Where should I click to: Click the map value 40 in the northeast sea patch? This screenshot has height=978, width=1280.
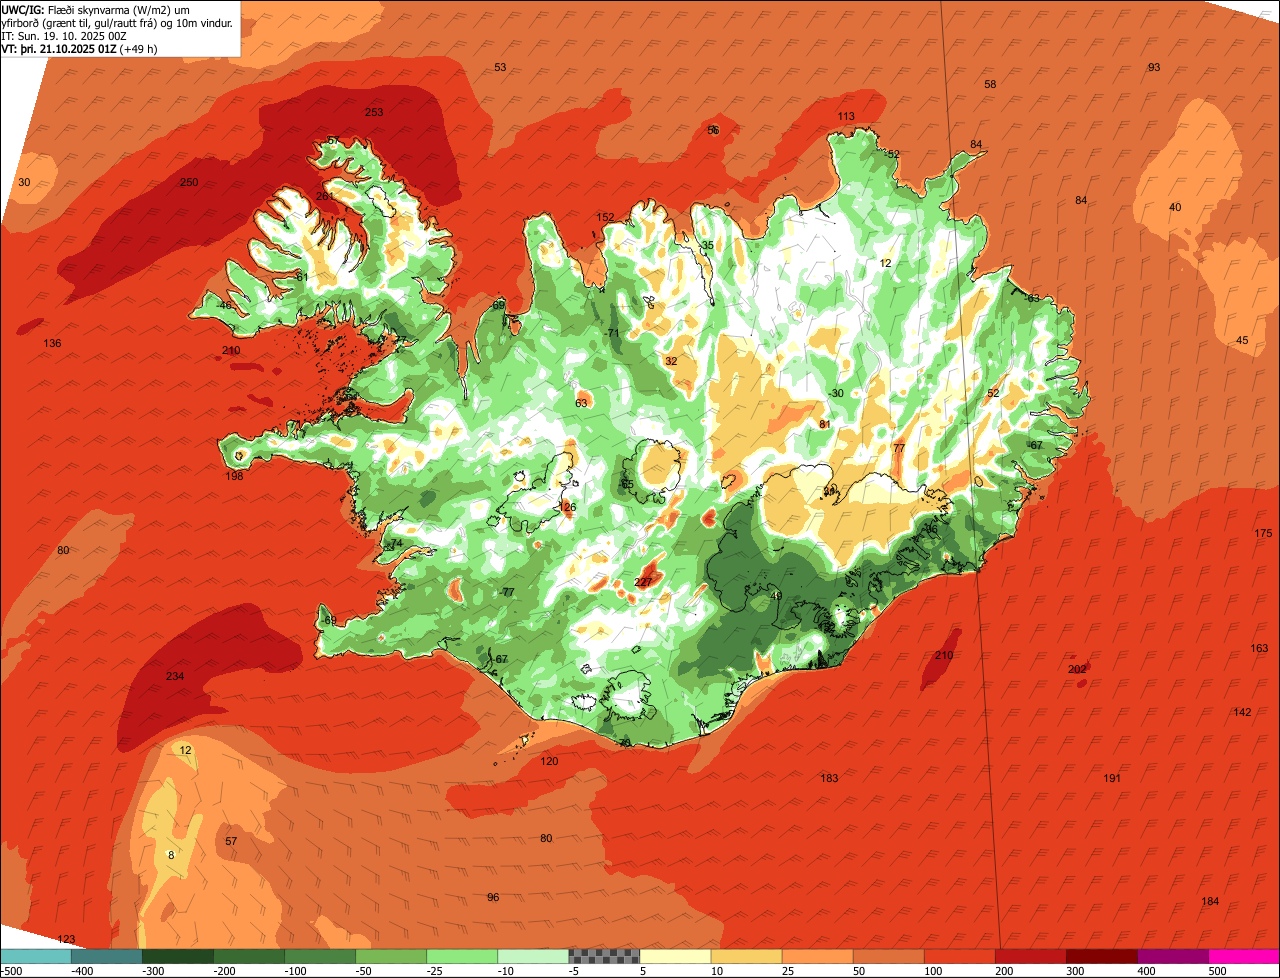[x=1175, y=207]
